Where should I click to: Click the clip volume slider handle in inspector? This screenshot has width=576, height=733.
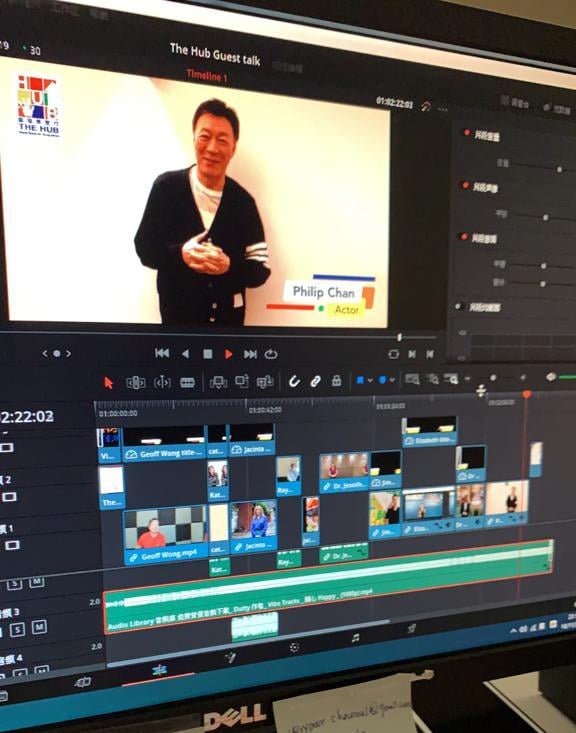(559, 169)
